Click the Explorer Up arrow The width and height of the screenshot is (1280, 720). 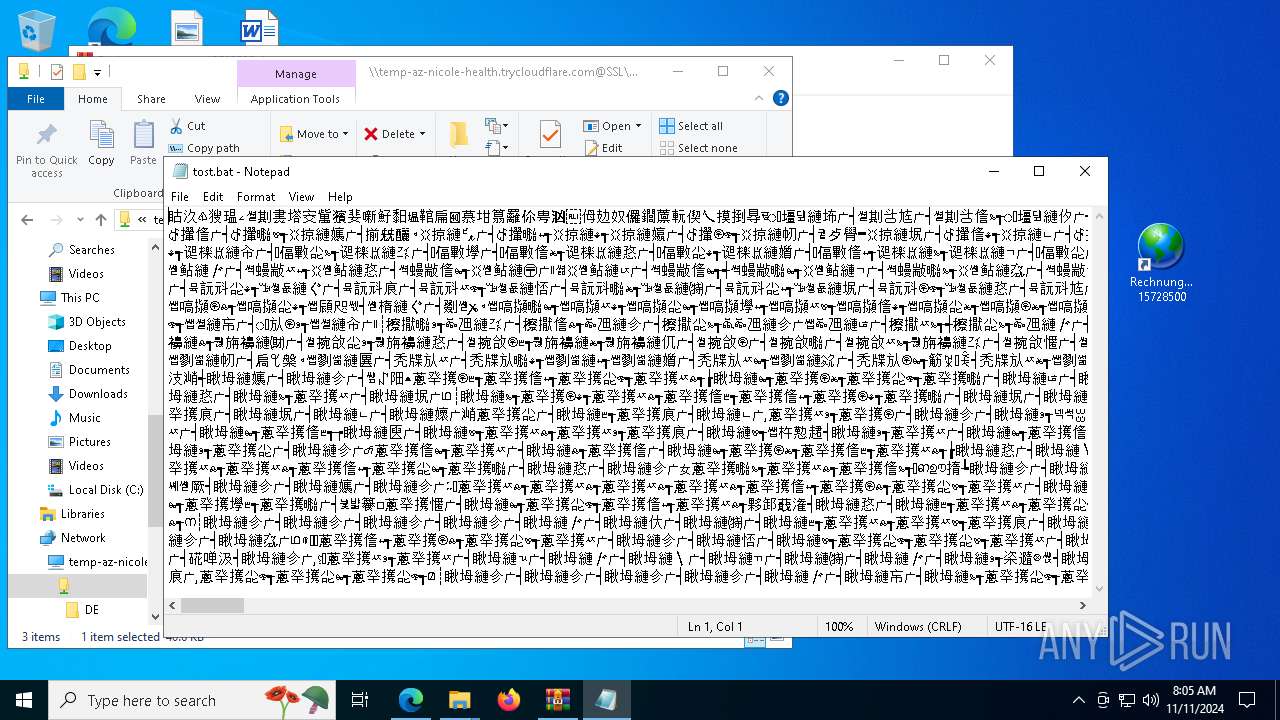[100, 220]
